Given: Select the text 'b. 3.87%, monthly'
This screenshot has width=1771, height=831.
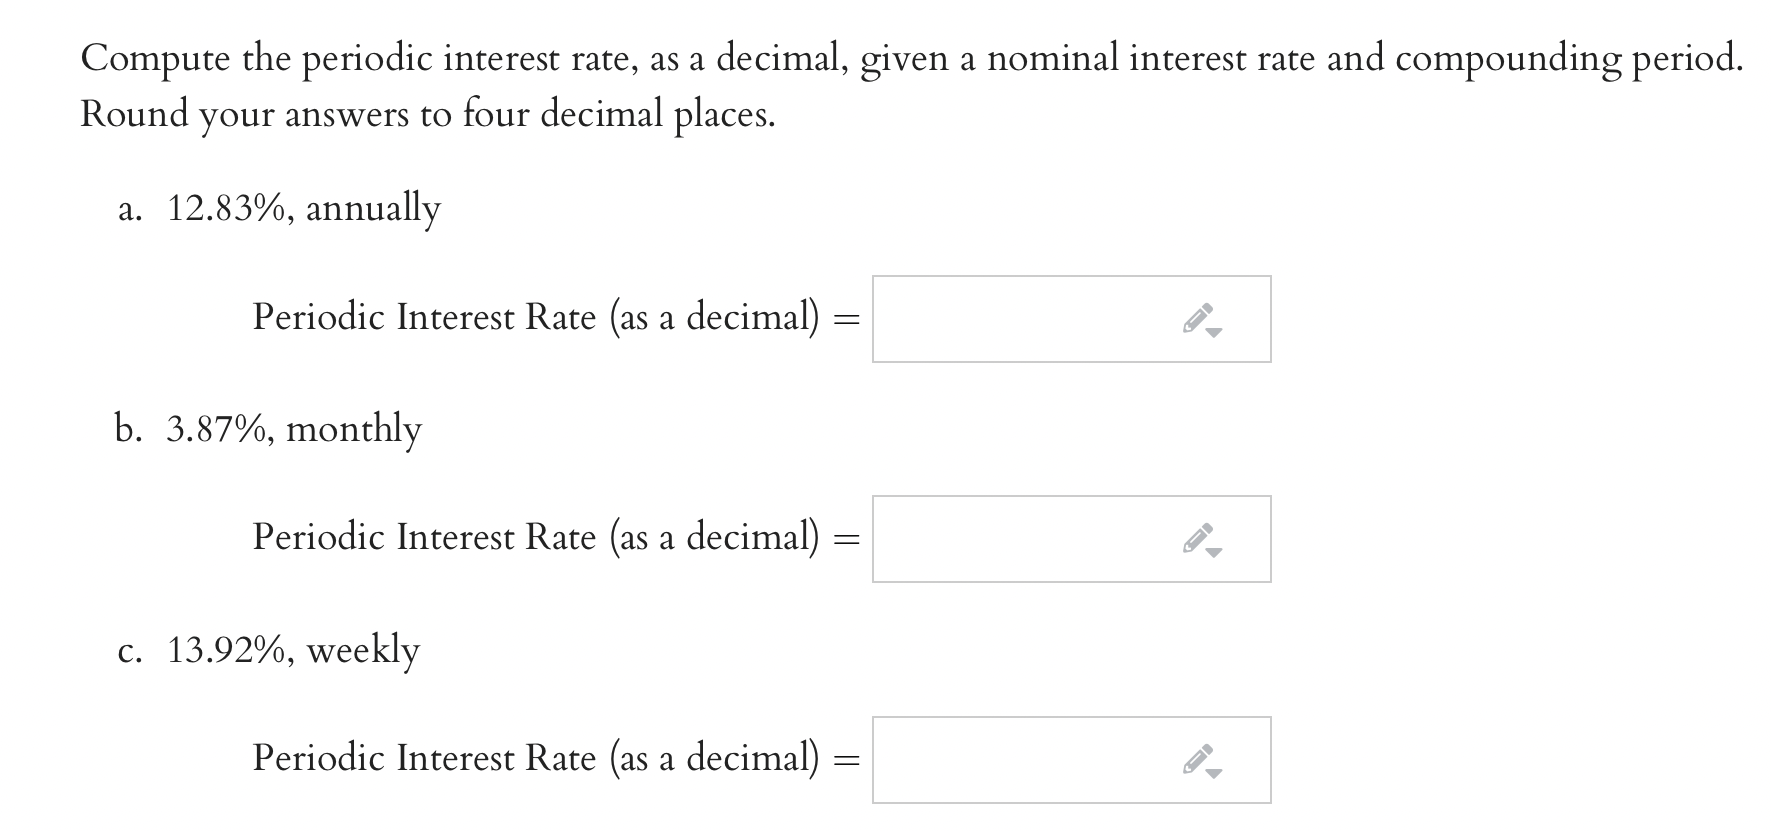Looking at the screenshot, I should point(267,428).
